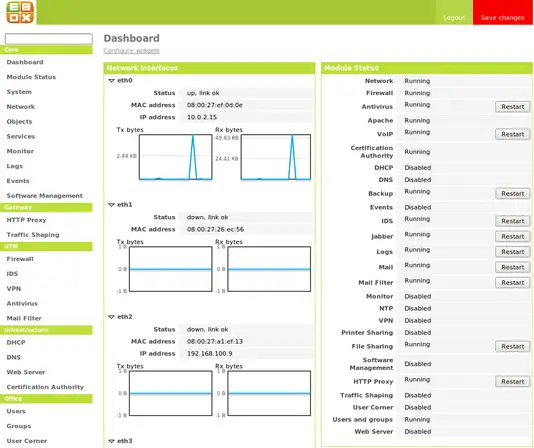Select Traffic Shaping in Gateway section
This screenshot has width=534, height=448.
[33, 235]
